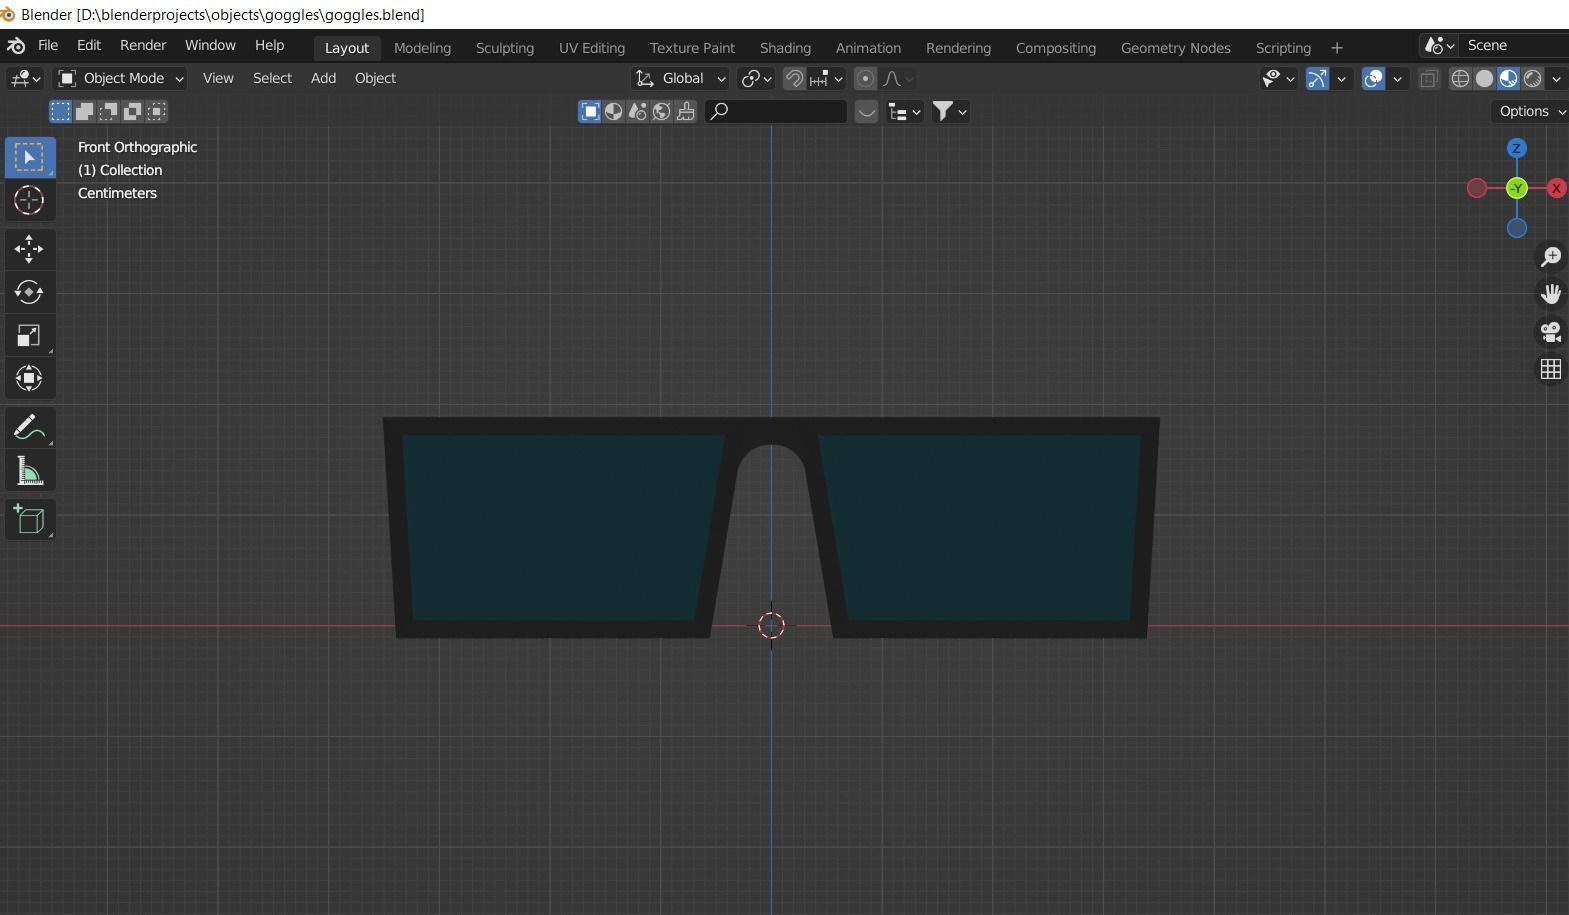Viewport: 1569px width, 915px height.
Task: Select the Add Cube tool
Action: click(29, 519)
